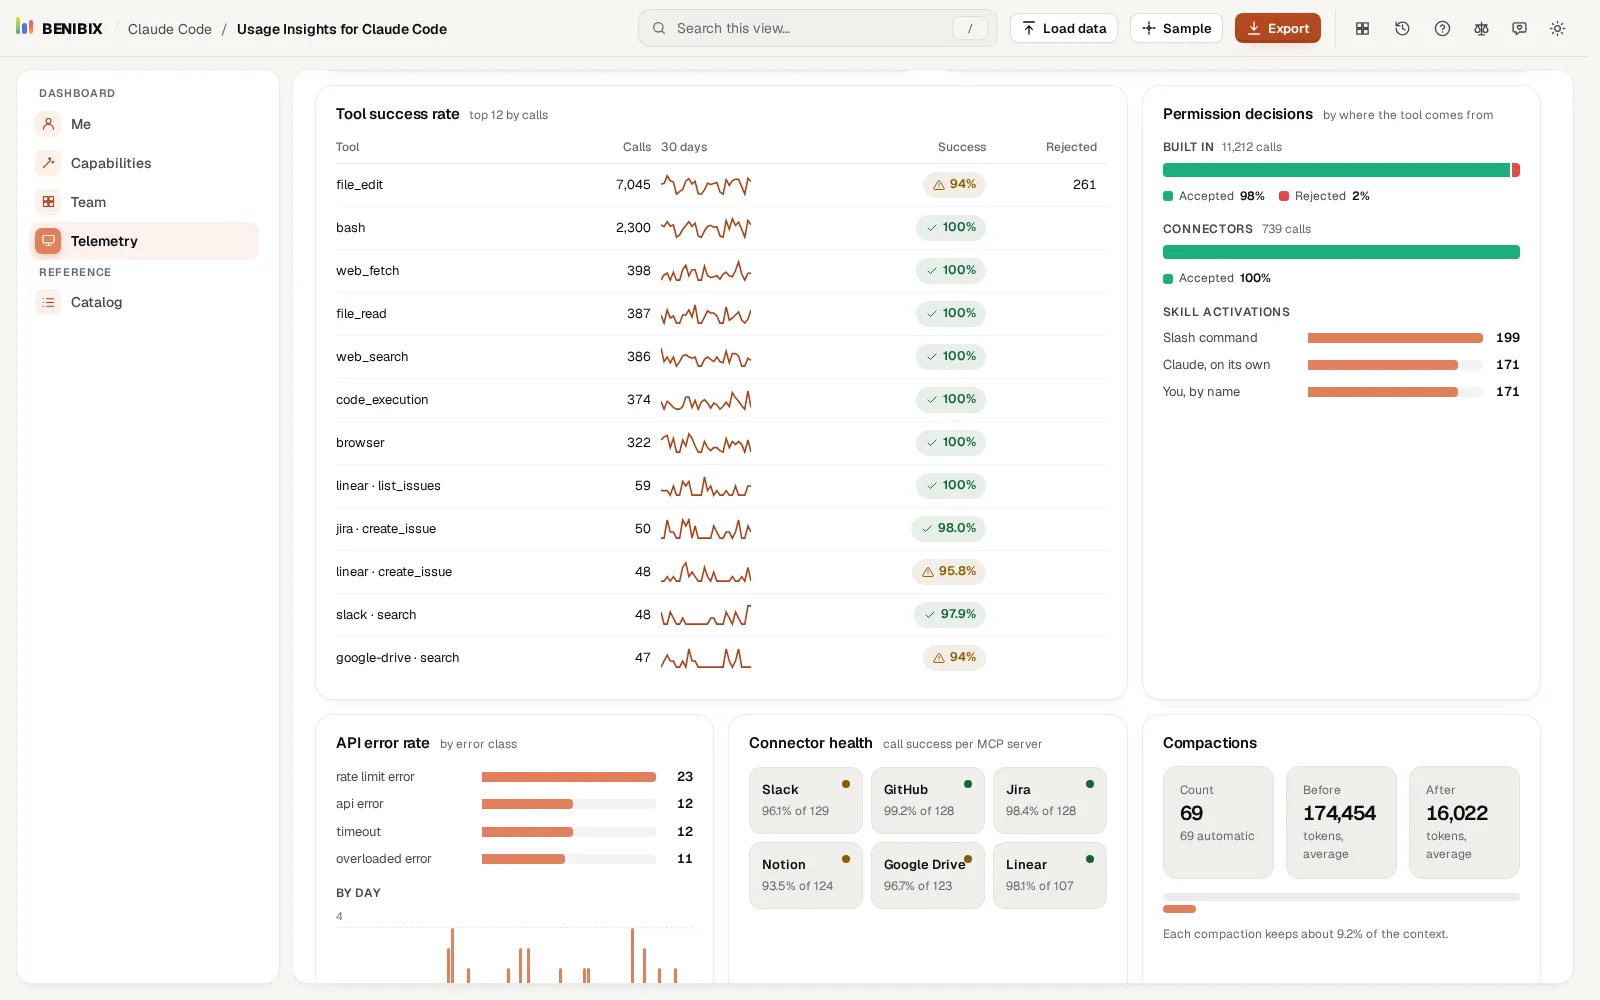Click the Catalog list icon
The height and width of the screenshot is (1000, 1600).
coord(48,302)
